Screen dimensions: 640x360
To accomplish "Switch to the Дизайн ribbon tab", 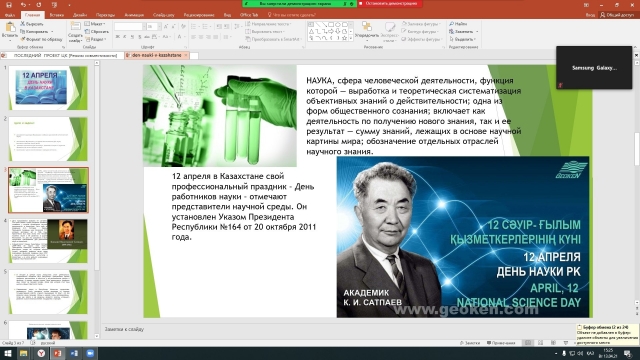I will point(80,15).
